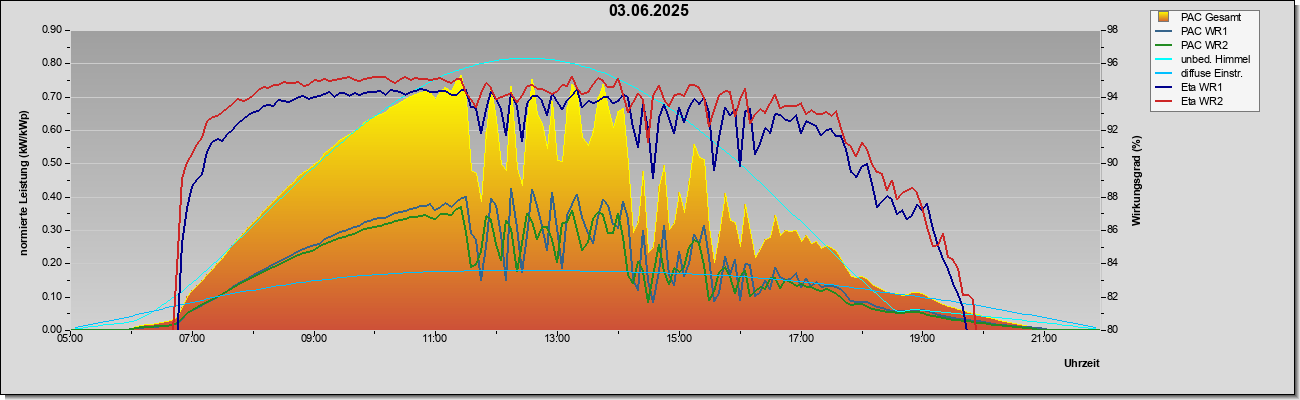Click the 19:00 time axis label
This screenshot has width=1300, height=400.
(x=922, y=339)
